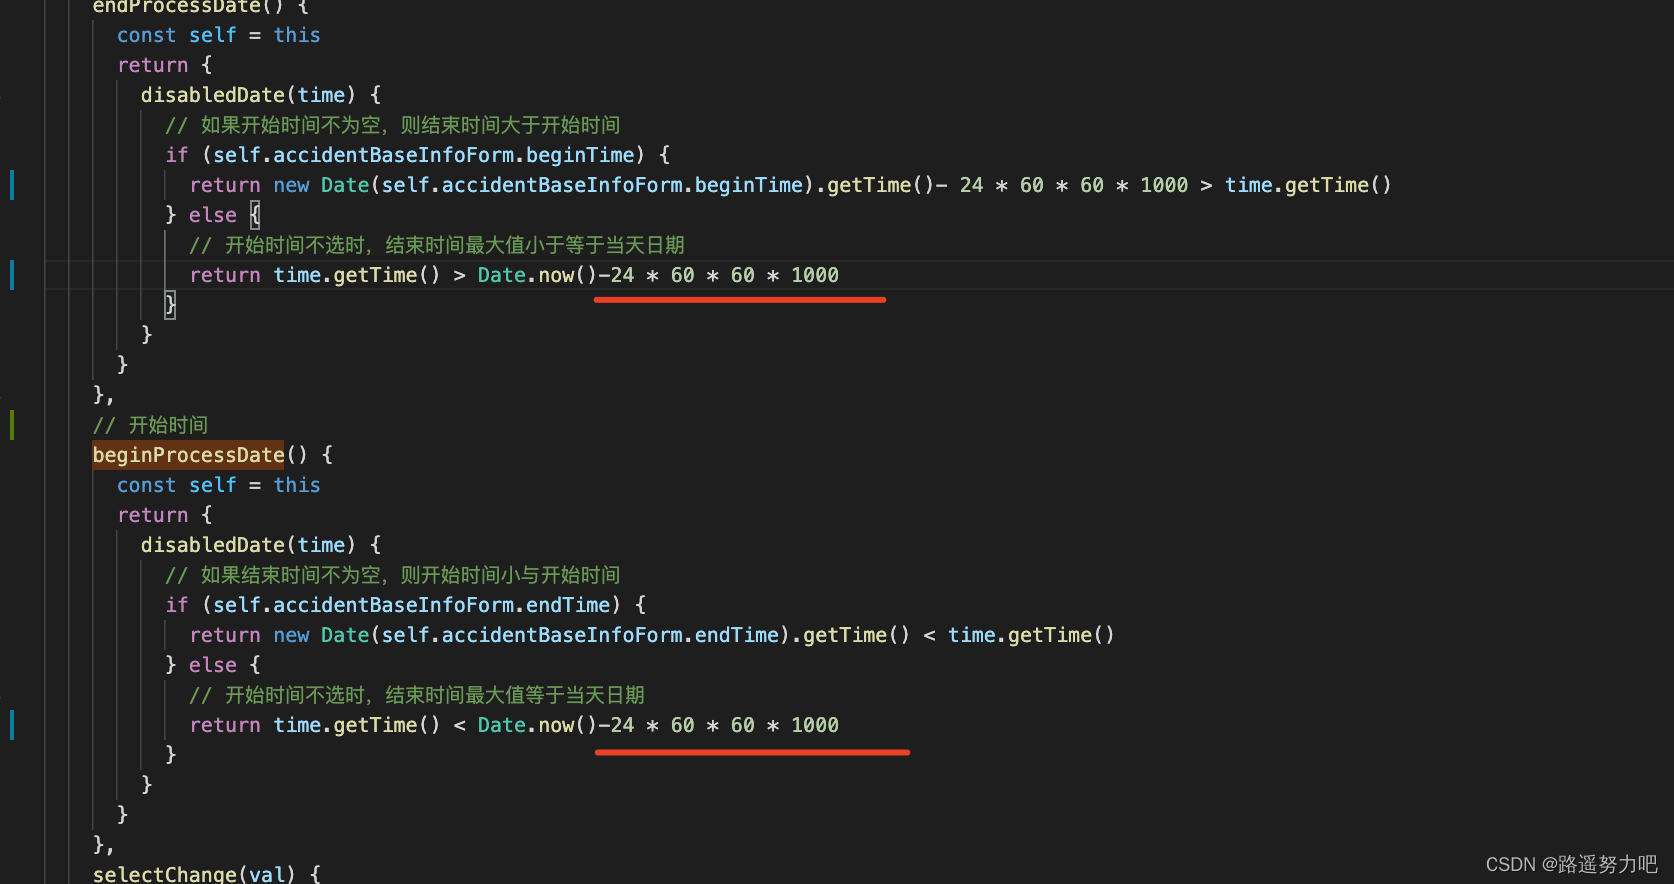Click 'new Date(self.accidentBaseInfoForm.endTime)' expression
Image resolution: width=1674 pixels, height=884 pixels.
click(x=531, y=635)
